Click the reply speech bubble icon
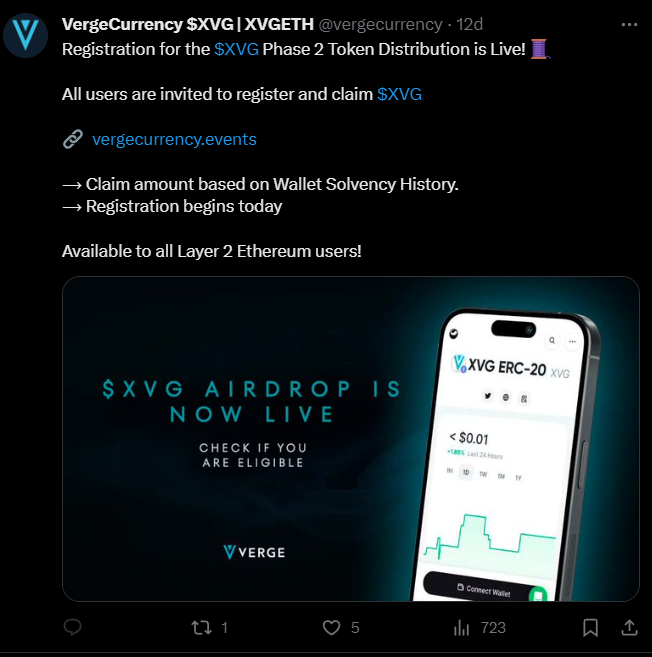652x657 pixels. click(72, 627)
